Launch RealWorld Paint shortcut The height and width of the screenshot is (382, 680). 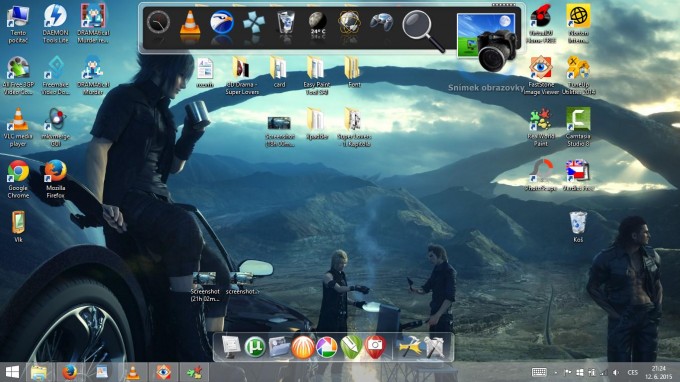(541, 127)
